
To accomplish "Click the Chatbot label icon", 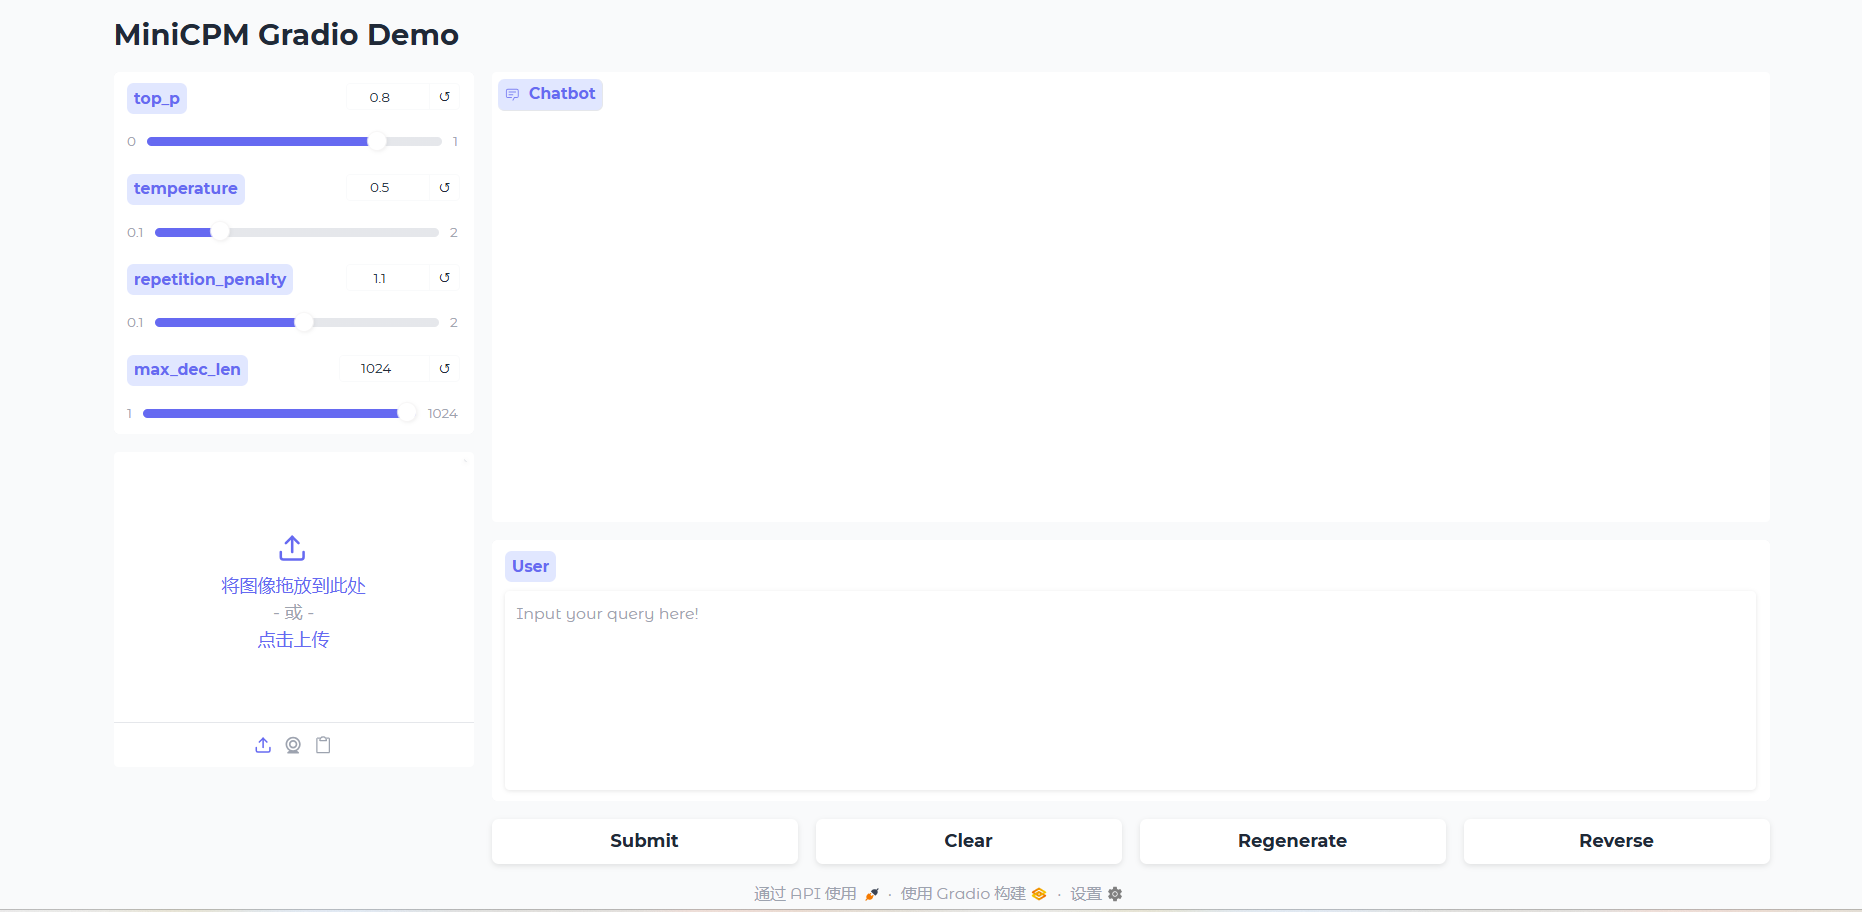I will pos(513,94).
